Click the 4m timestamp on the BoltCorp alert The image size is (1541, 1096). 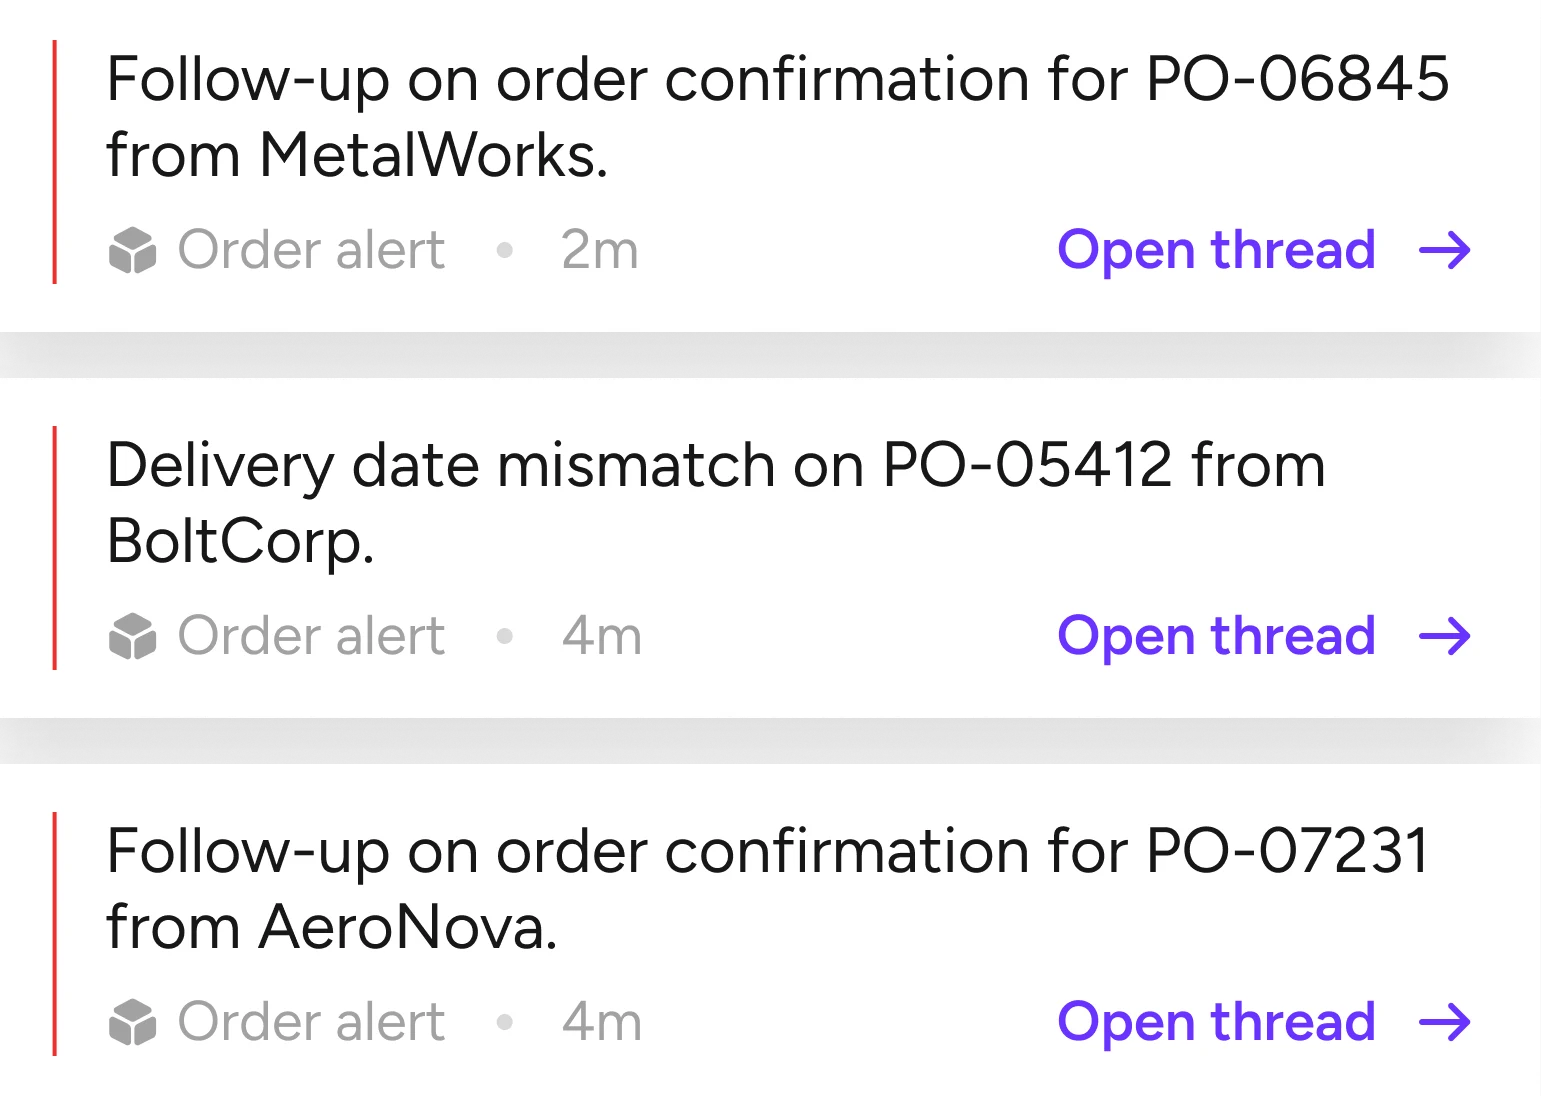601,636
